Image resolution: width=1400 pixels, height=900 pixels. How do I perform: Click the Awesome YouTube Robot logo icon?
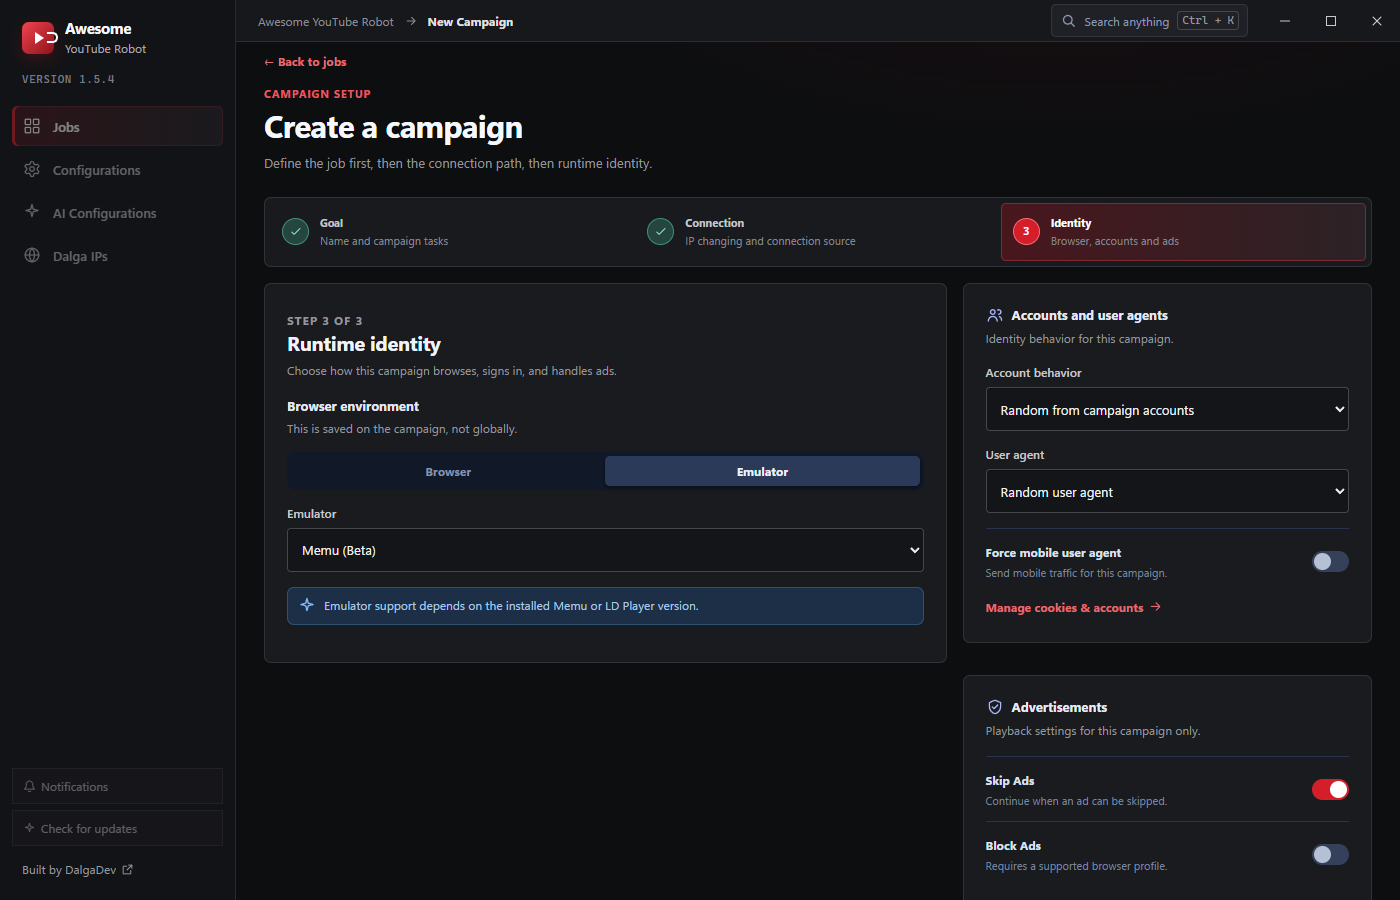pos(39,38)
